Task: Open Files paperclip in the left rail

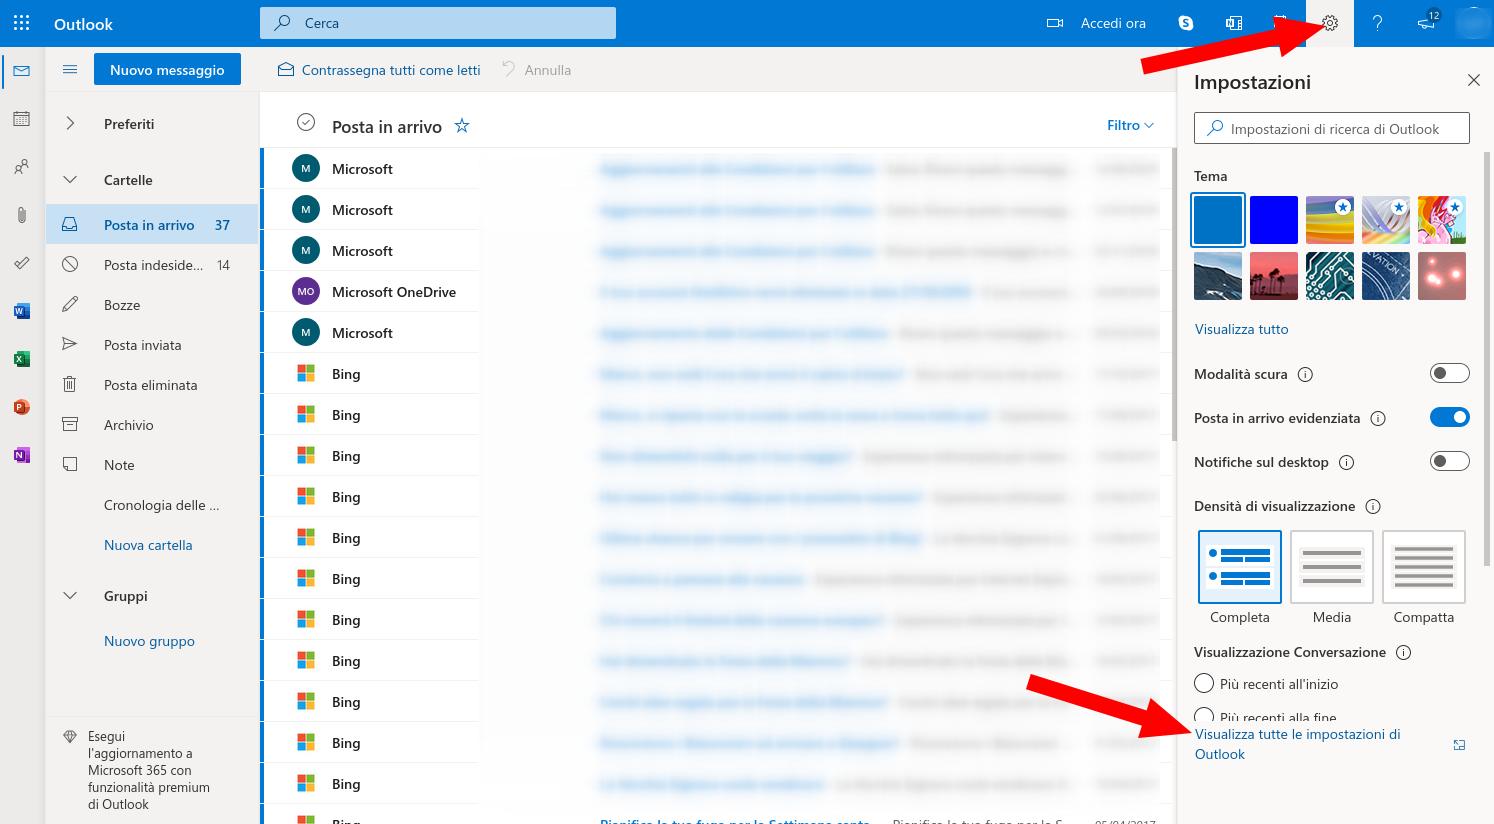Action: coord(22,215)
